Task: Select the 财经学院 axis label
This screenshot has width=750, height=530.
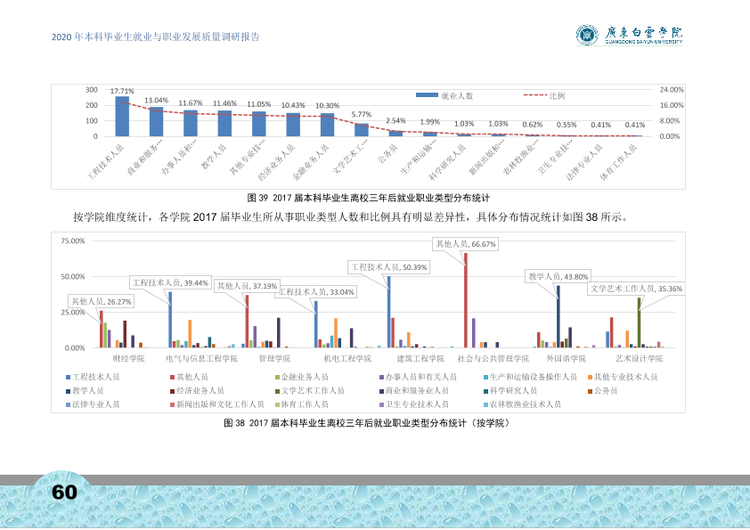Action: coord(128,358)
